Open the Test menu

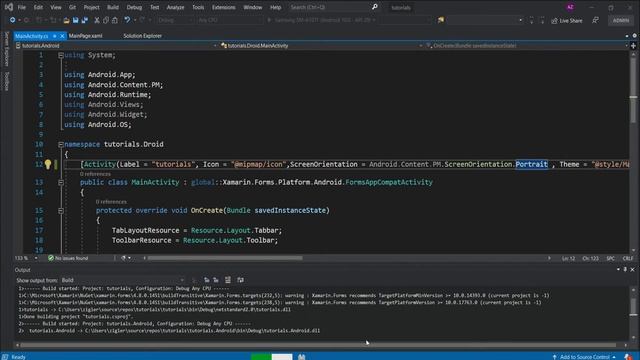click(154, 7)
